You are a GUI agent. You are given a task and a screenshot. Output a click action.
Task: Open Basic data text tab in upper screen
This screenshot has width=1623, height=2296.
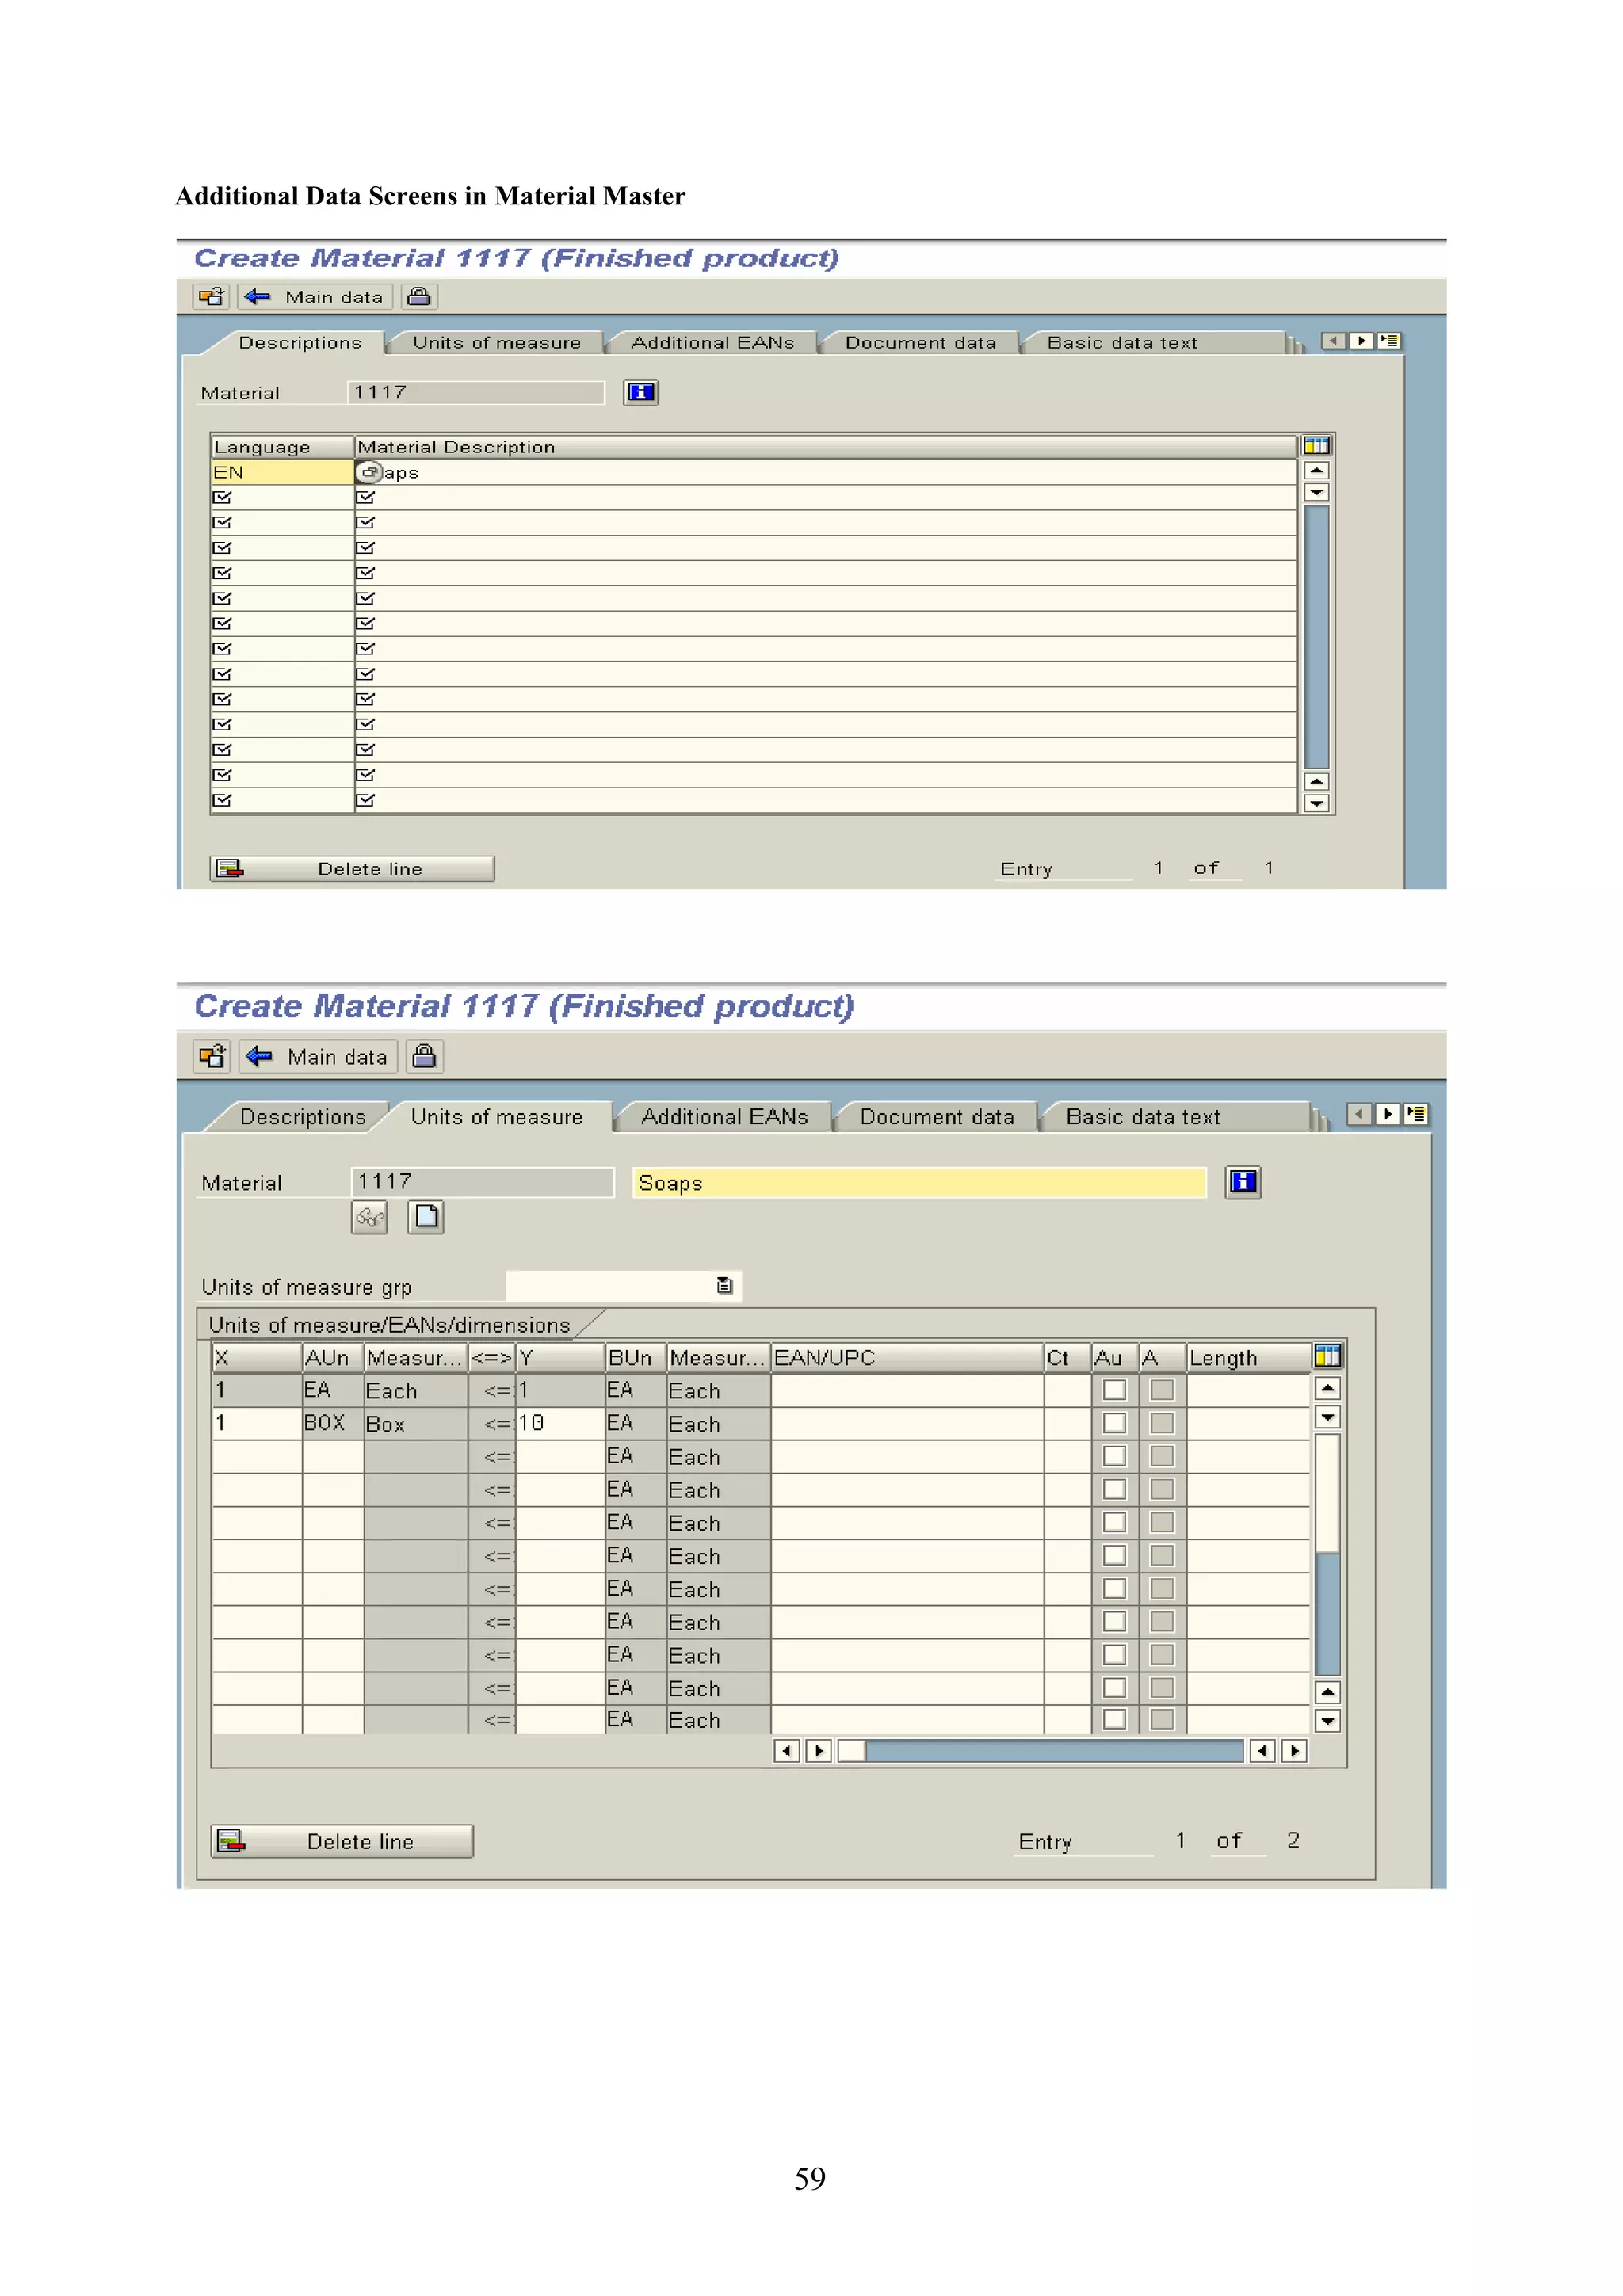point(1122,342)
